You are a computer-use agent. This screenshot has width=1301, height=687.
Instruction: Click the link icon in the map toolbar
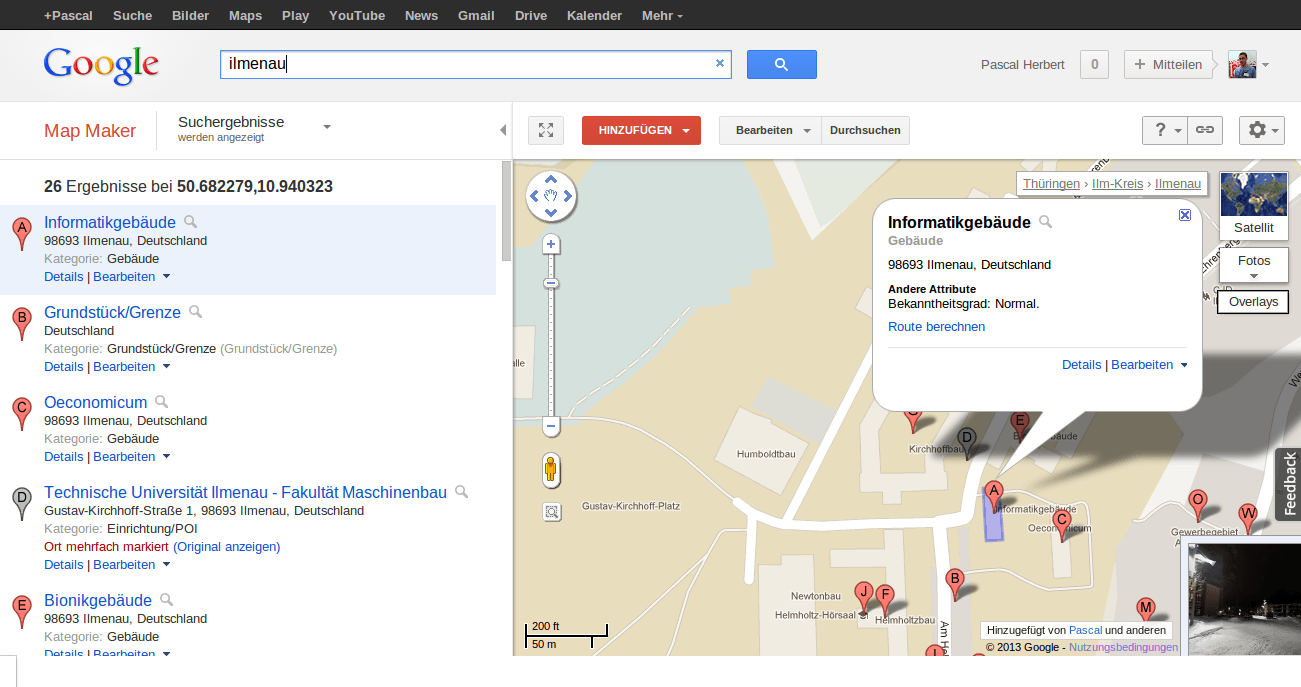[x=1205, y=130]
